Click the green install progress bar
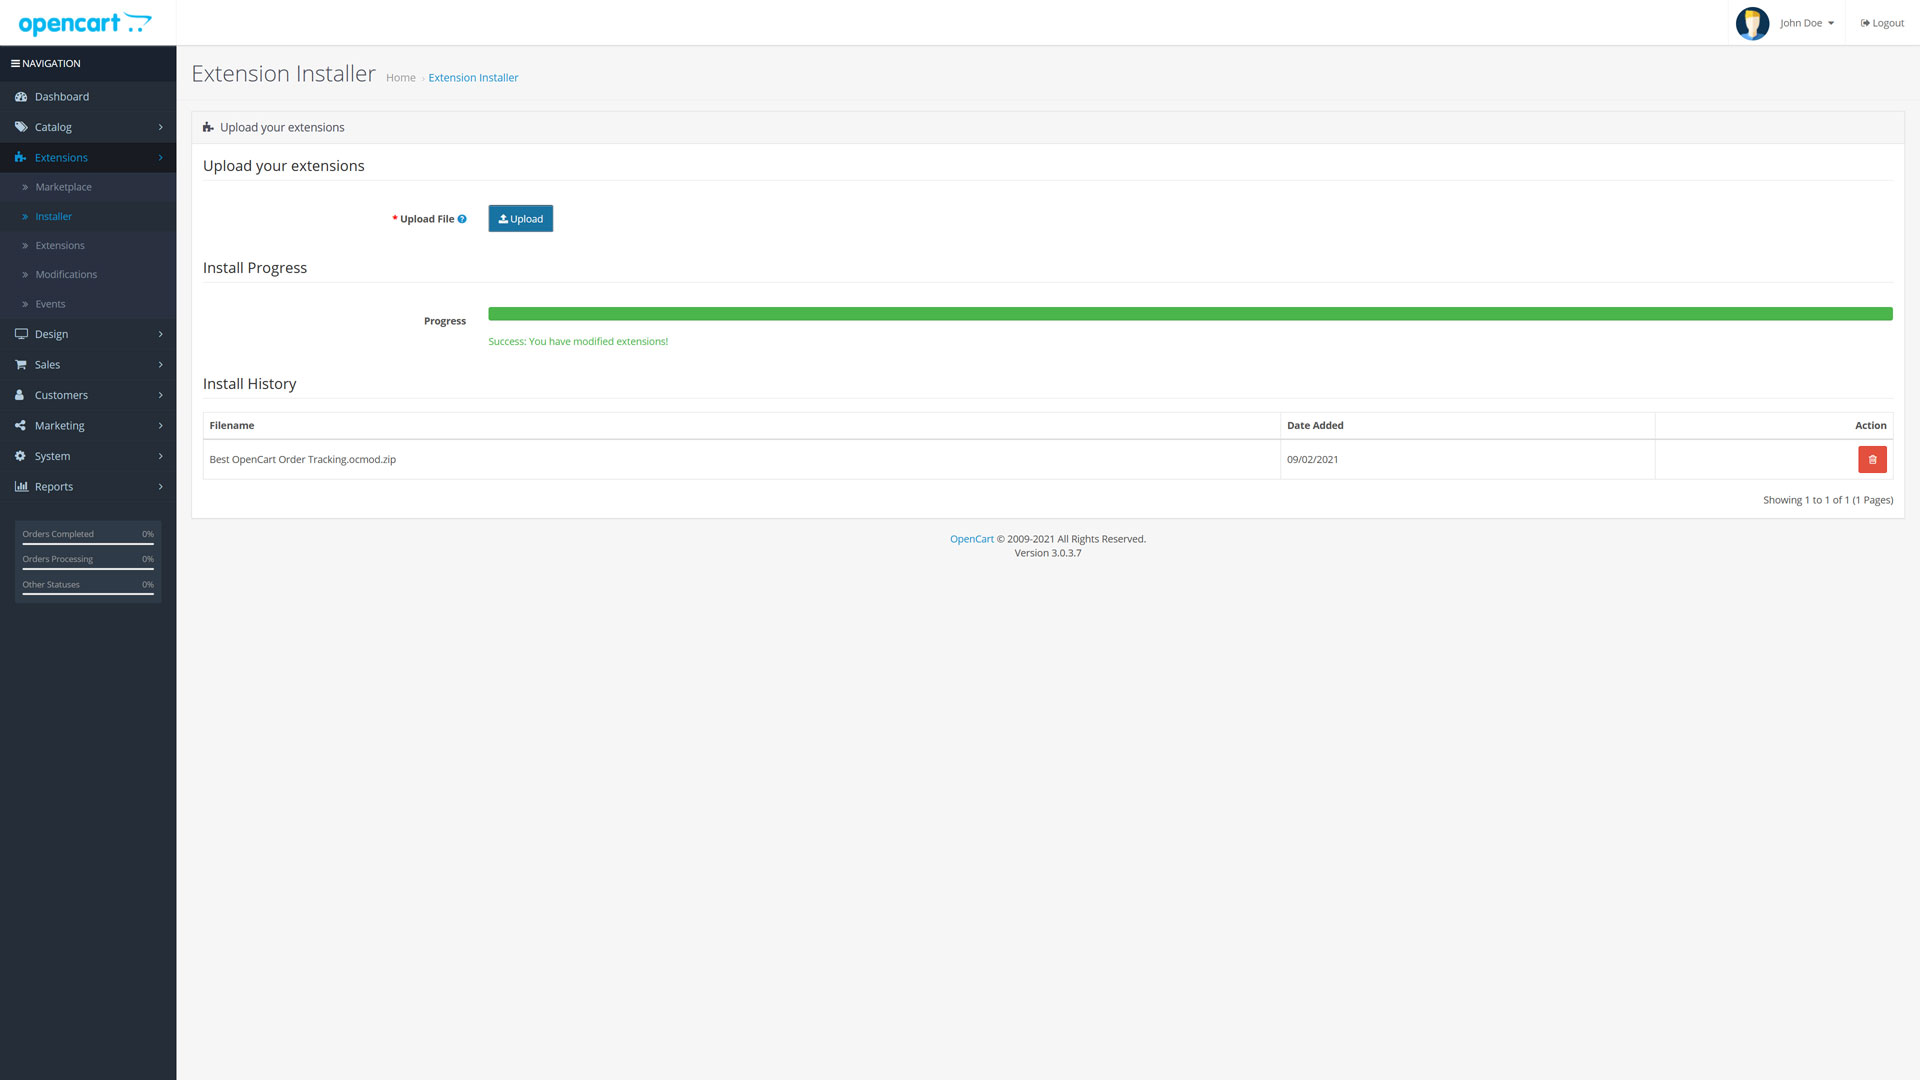 (x=1190, y=313)
